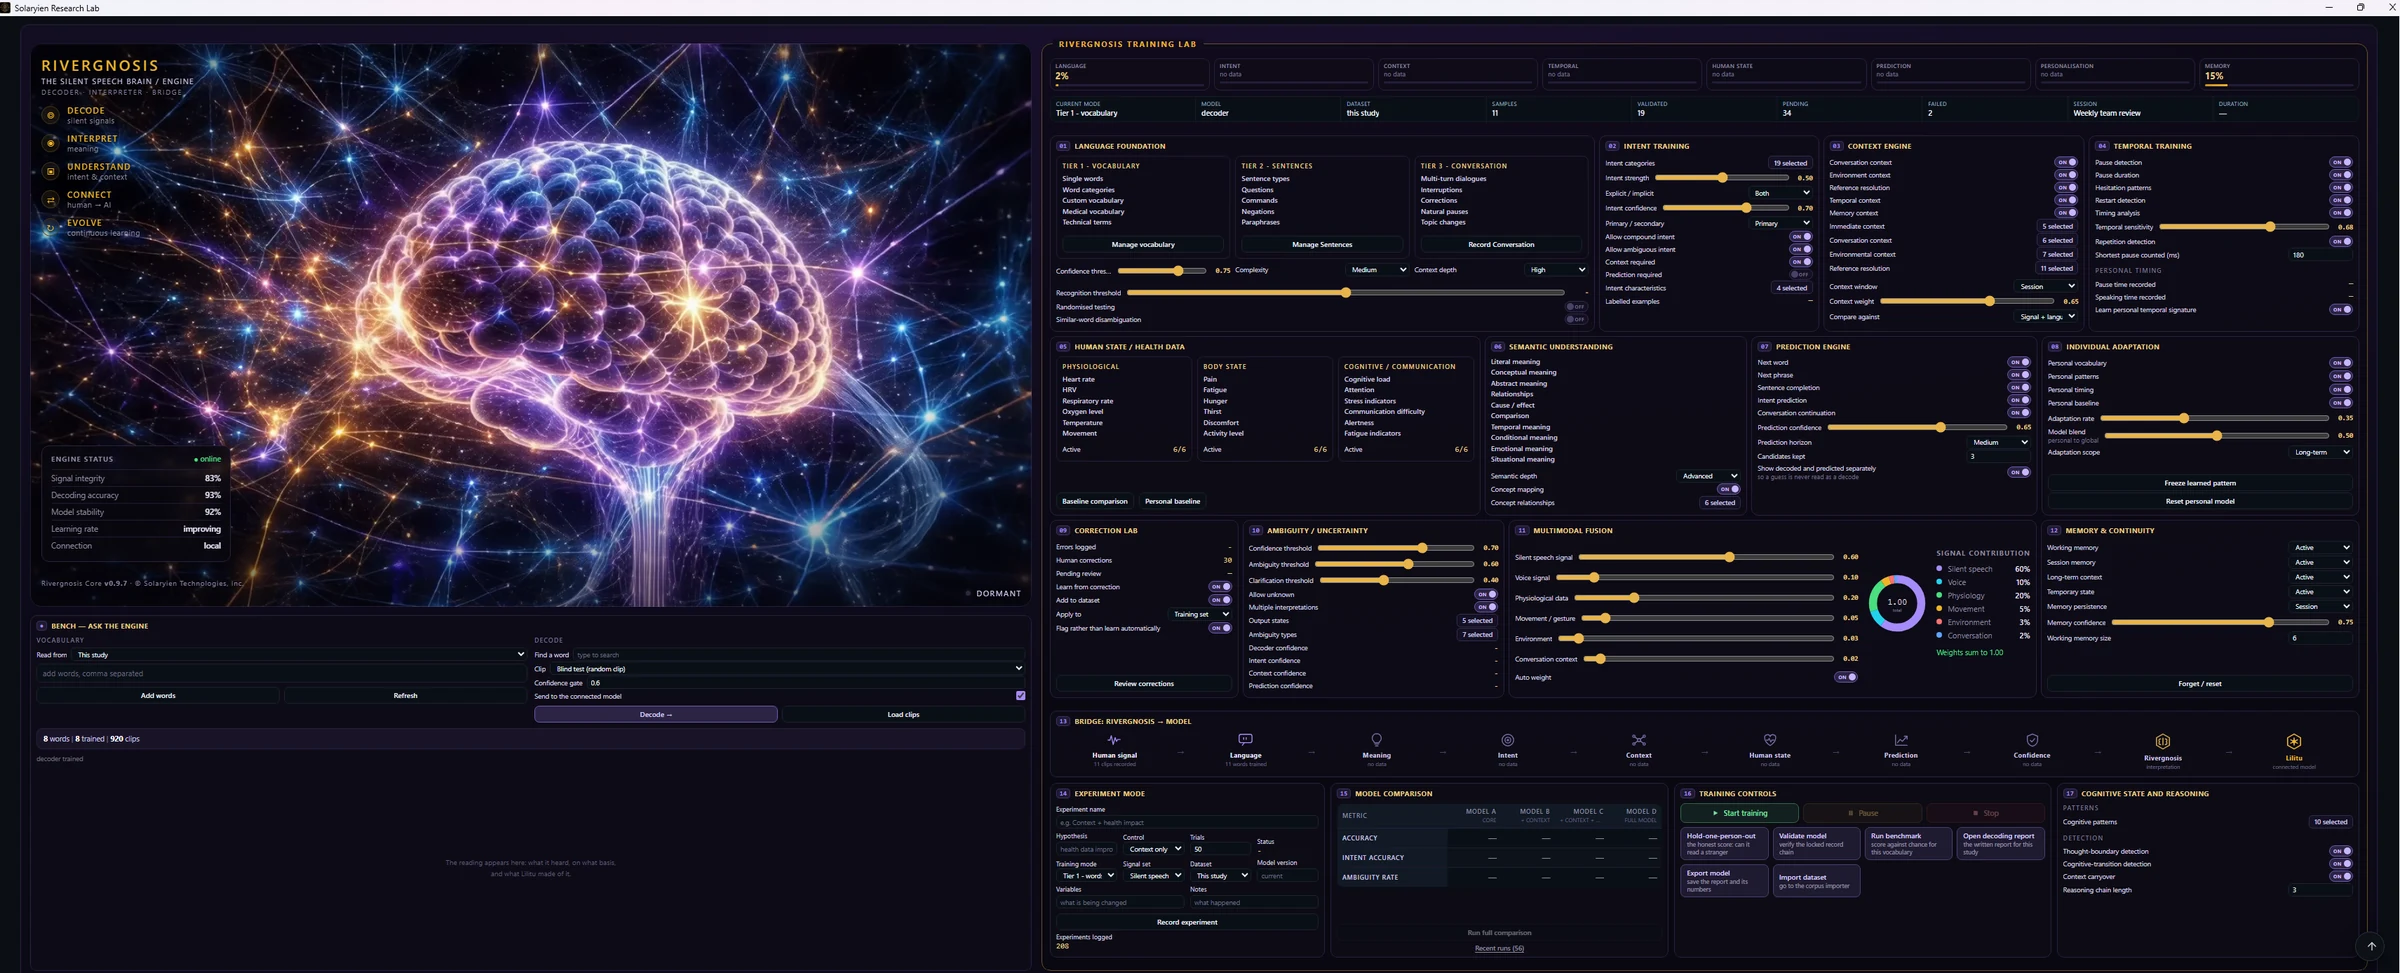Click the Find a word search field
The height and width of the screenshot is (973, 2400).
coord(798,655)
